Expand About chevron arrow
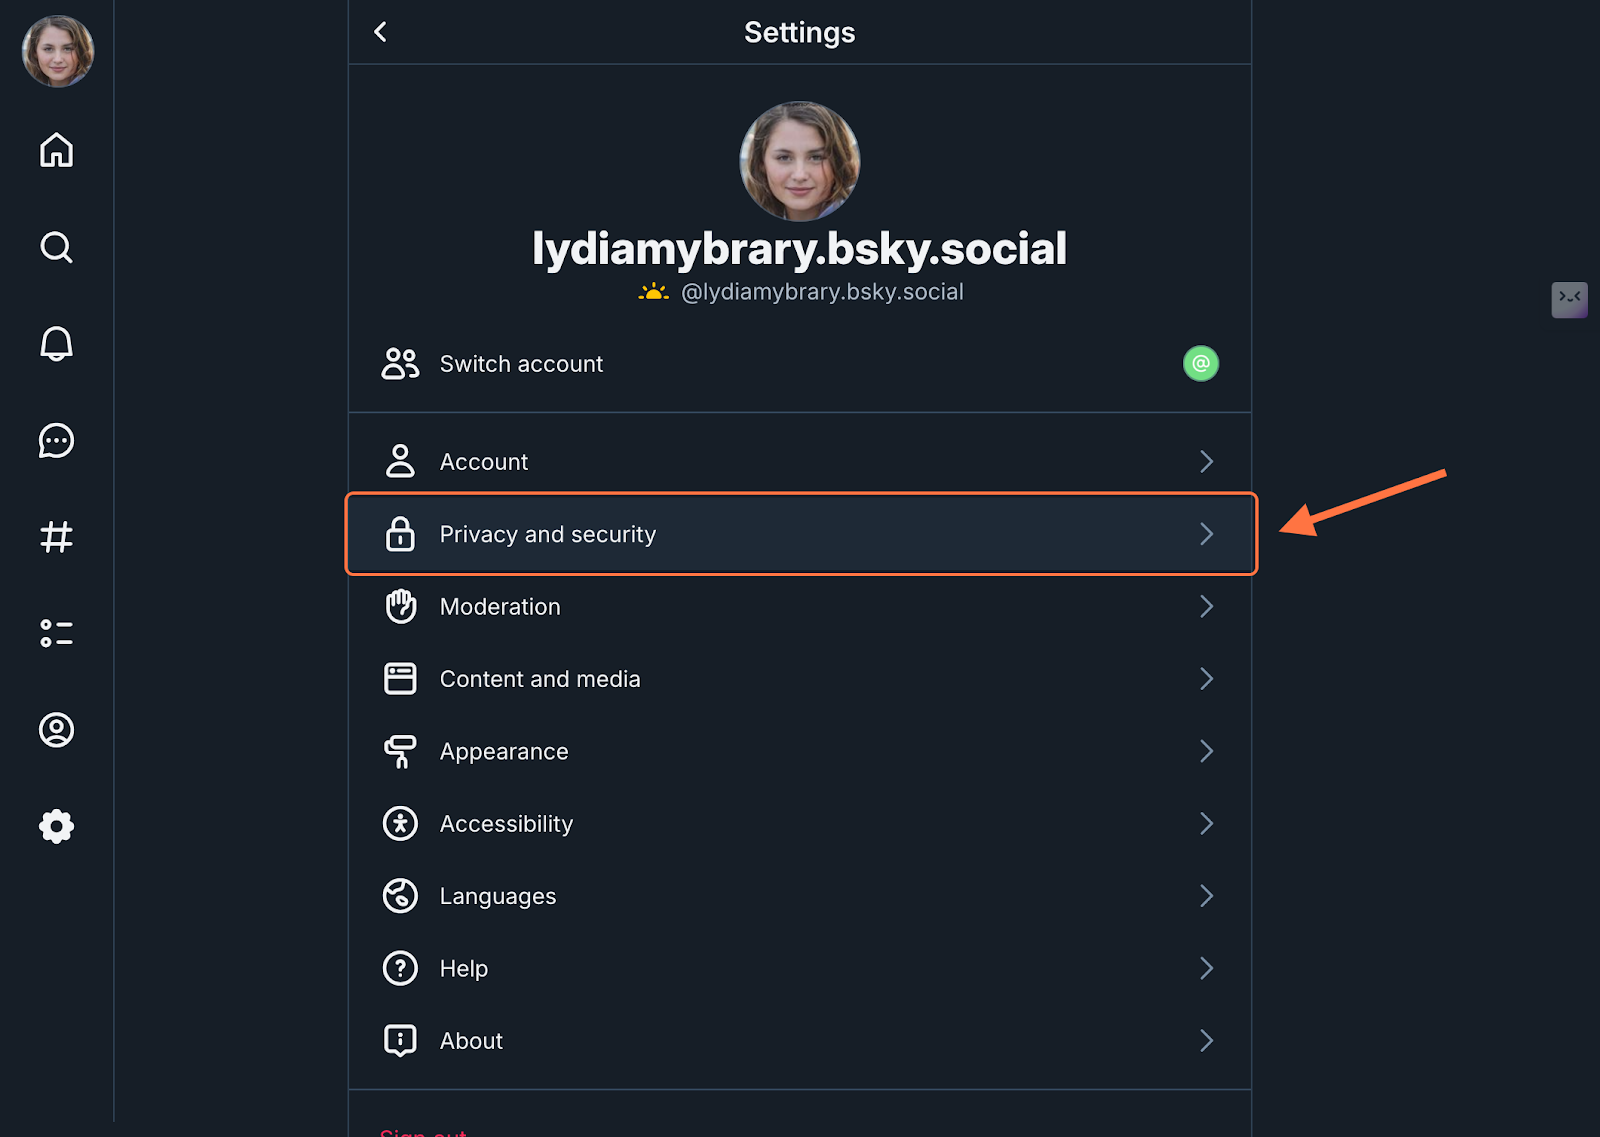 click(1207, 1041)
